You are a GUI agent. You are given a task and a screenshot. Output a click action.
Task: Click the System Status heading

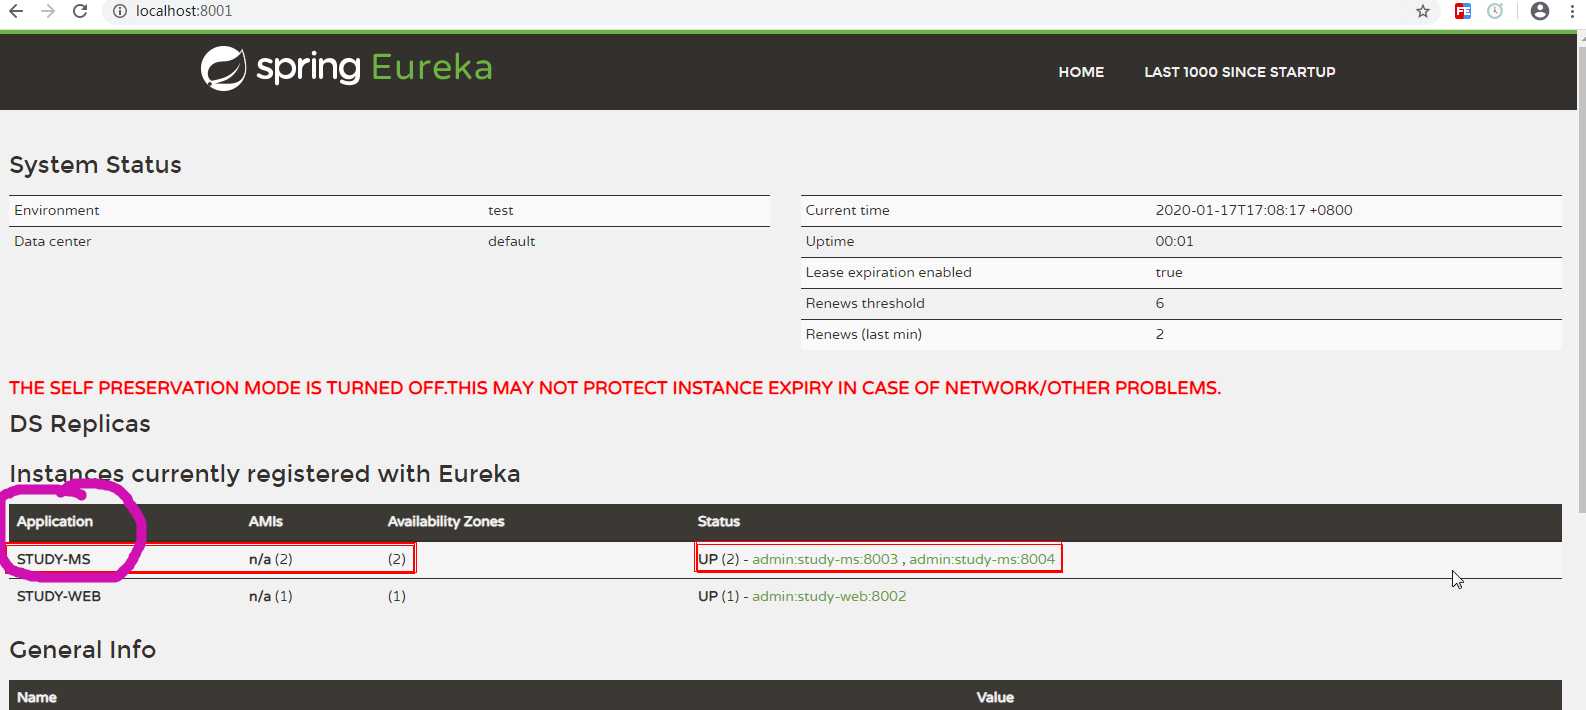[x=96, y=165]
